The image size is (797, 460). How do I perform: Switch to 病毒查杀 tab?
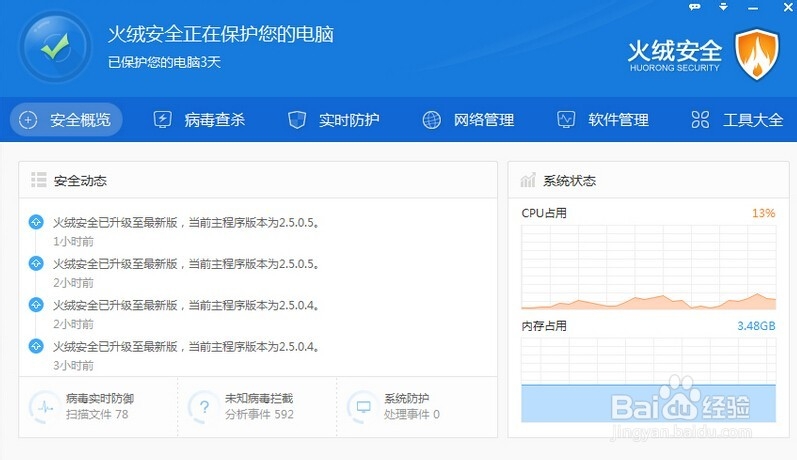coord(199,120)
